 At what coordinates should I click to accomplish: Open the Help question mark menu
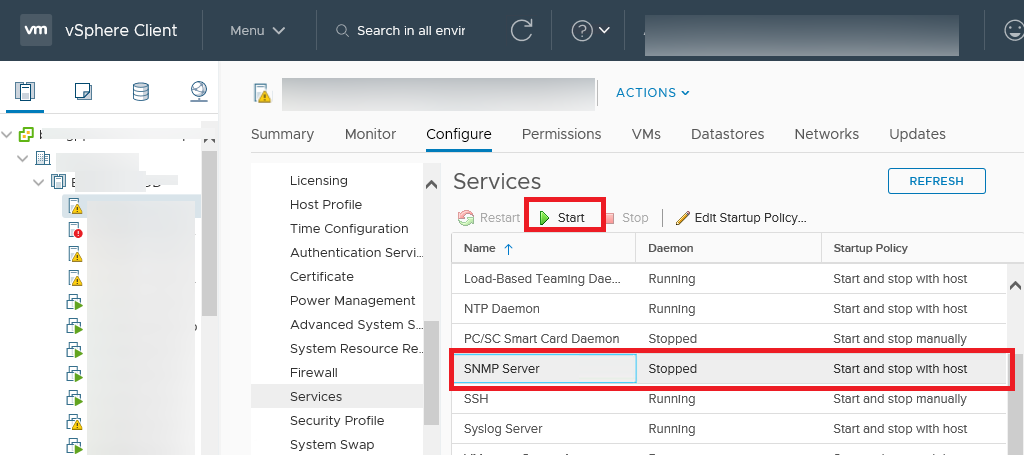(590, 30)
